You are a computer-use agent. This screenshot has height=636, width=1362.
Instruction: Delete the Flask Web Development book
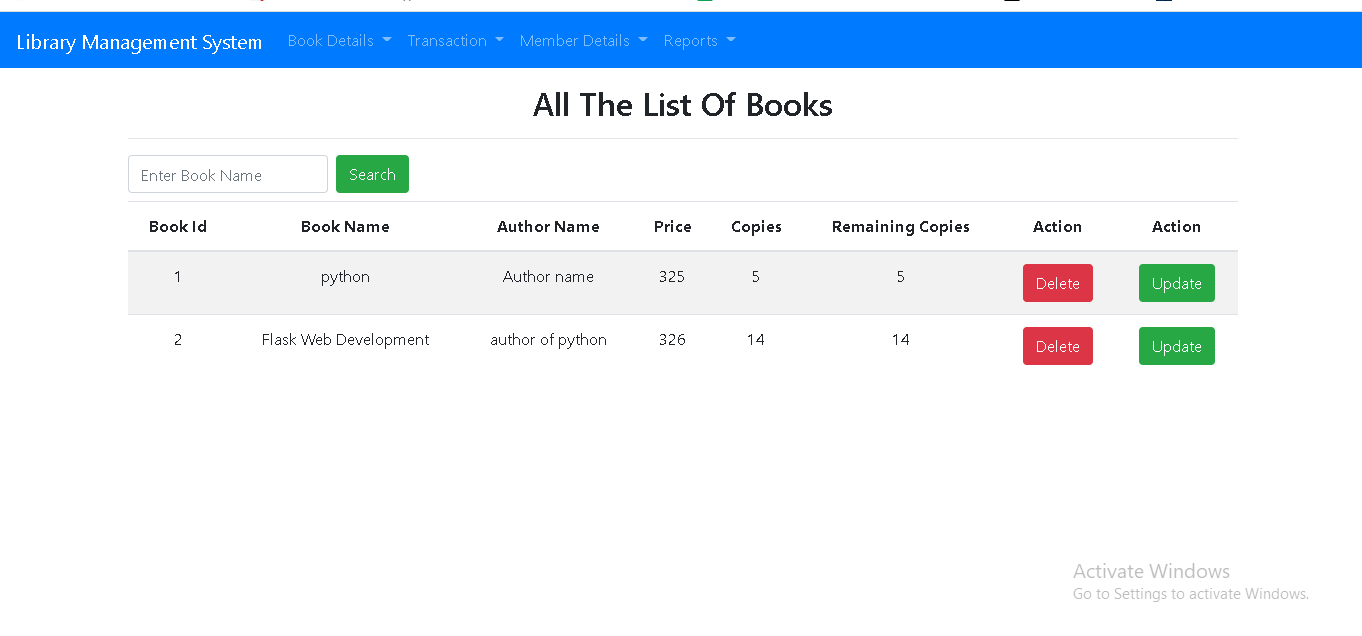point(1057,346)
